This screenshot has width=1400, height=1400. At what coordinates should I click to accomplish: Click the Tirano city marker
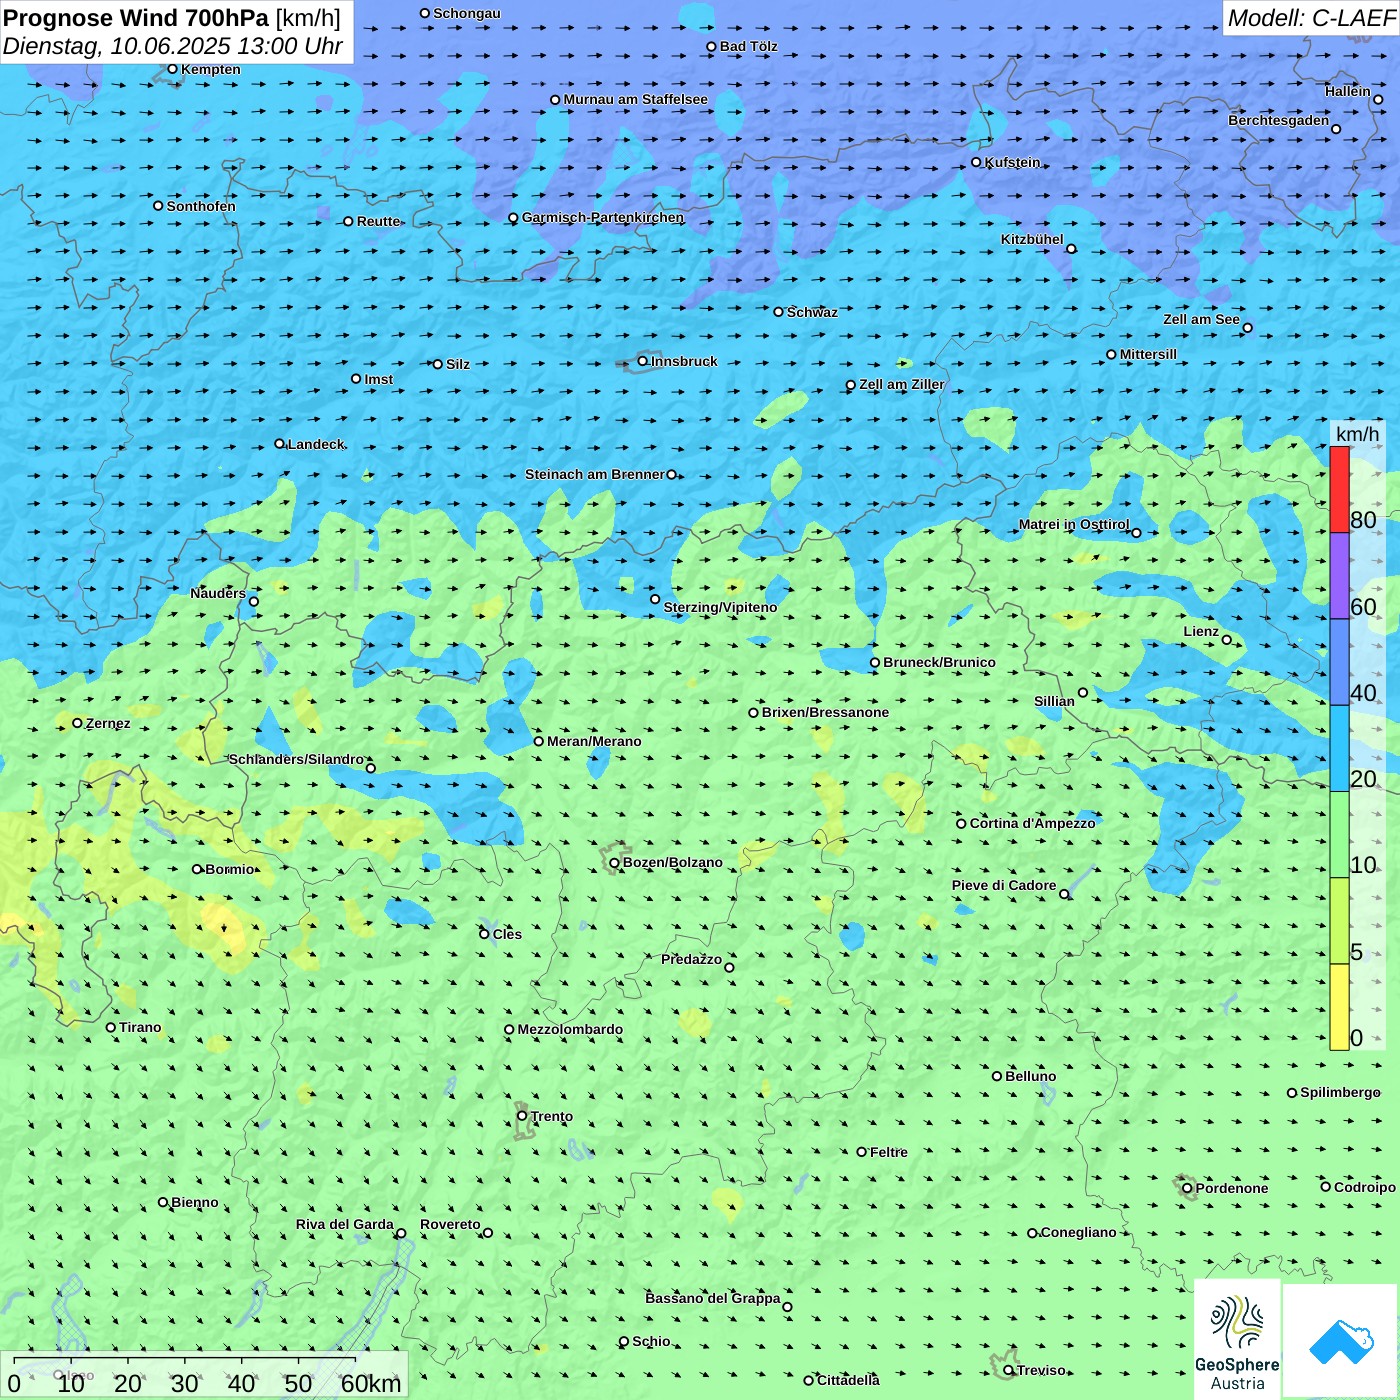click(x=110, y=1027)
